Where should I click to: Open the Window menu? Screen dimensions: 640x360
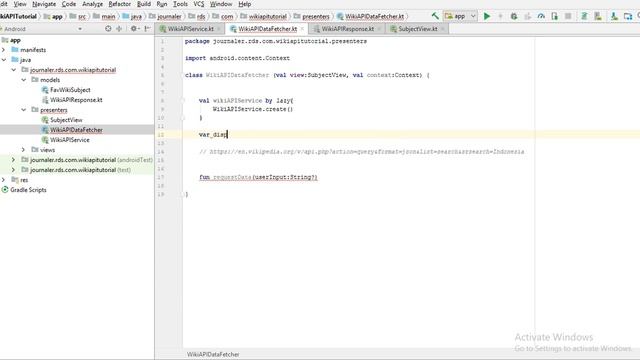[221, 4]
